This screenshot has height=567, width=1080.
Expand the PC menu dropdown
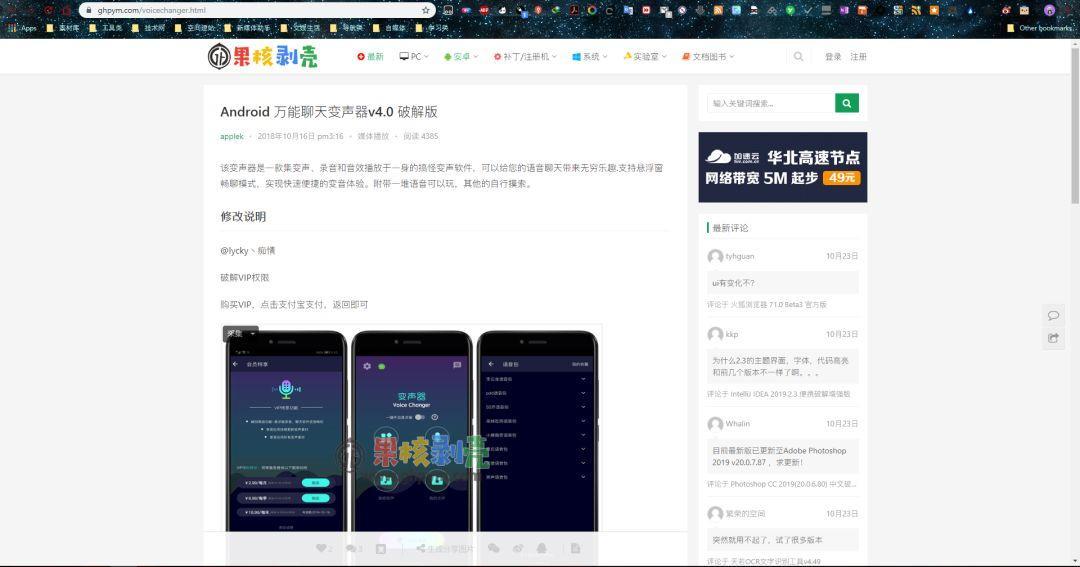[414, 57]
